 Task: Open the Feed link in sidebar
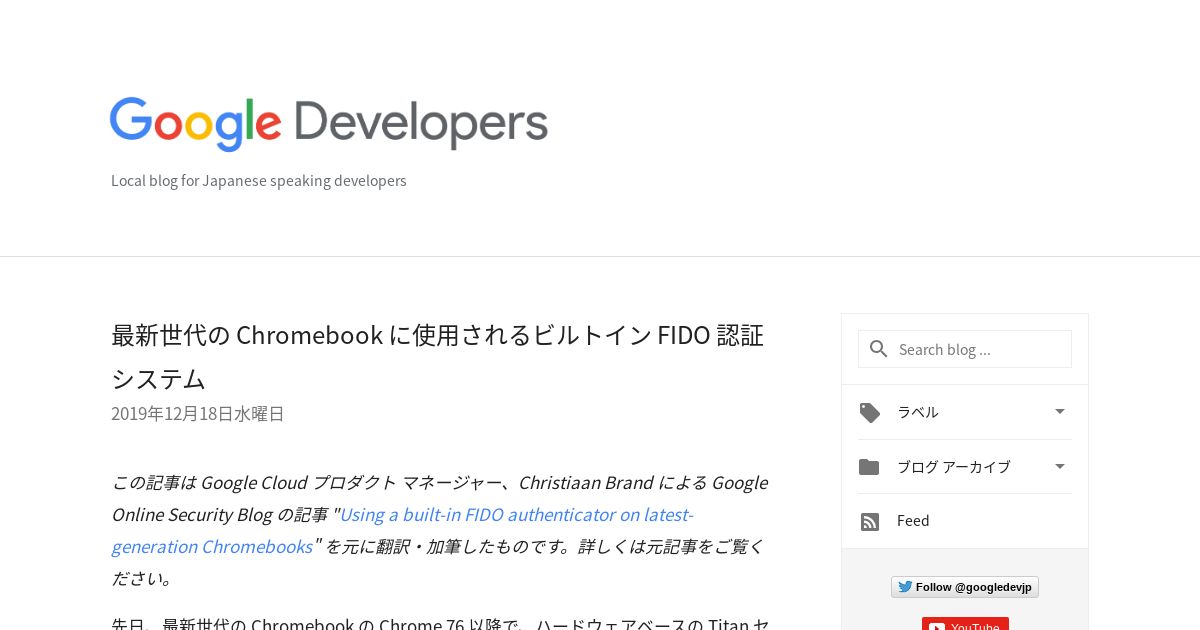point(913,521)
